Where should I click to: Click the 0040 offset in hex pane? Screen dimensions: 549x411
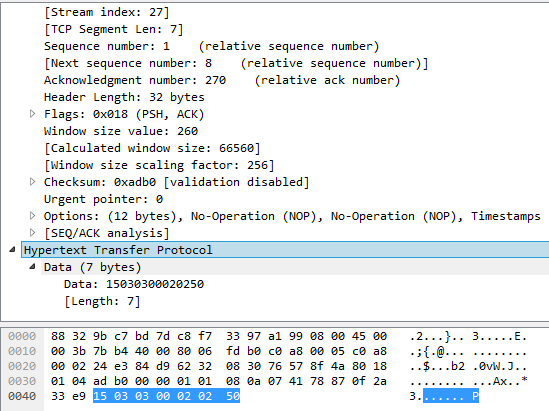click(x=22, y=396)
